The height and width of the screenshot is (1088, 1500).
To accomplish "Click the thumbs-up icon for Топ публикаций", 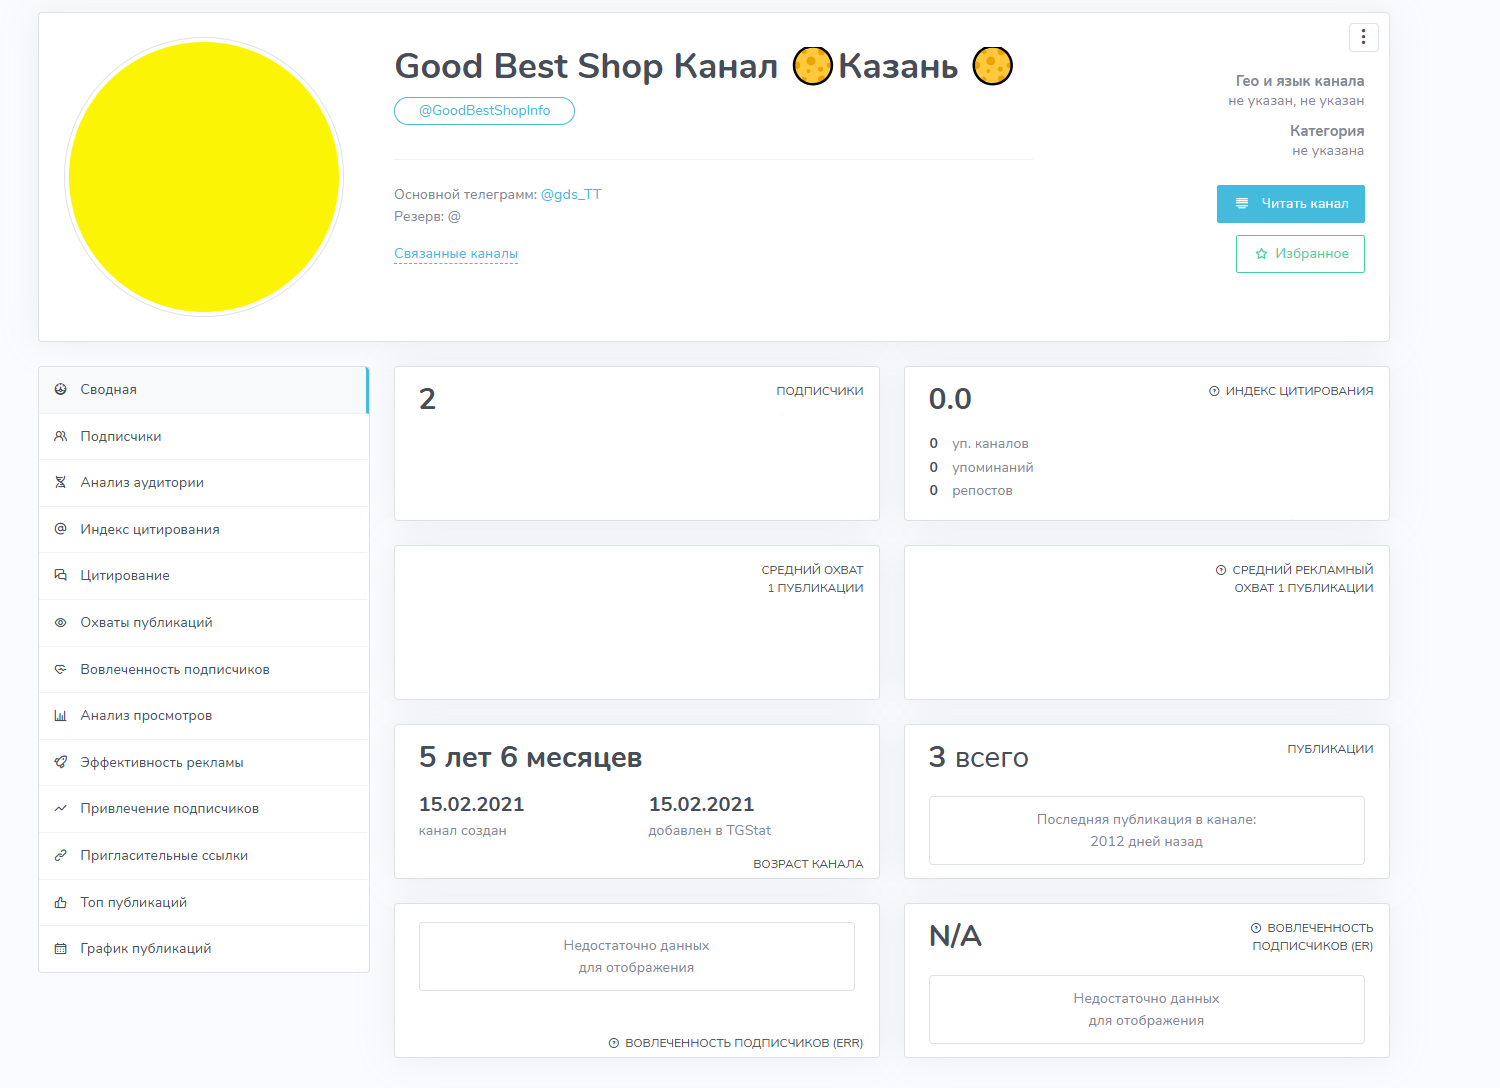I will click(60, 902).
